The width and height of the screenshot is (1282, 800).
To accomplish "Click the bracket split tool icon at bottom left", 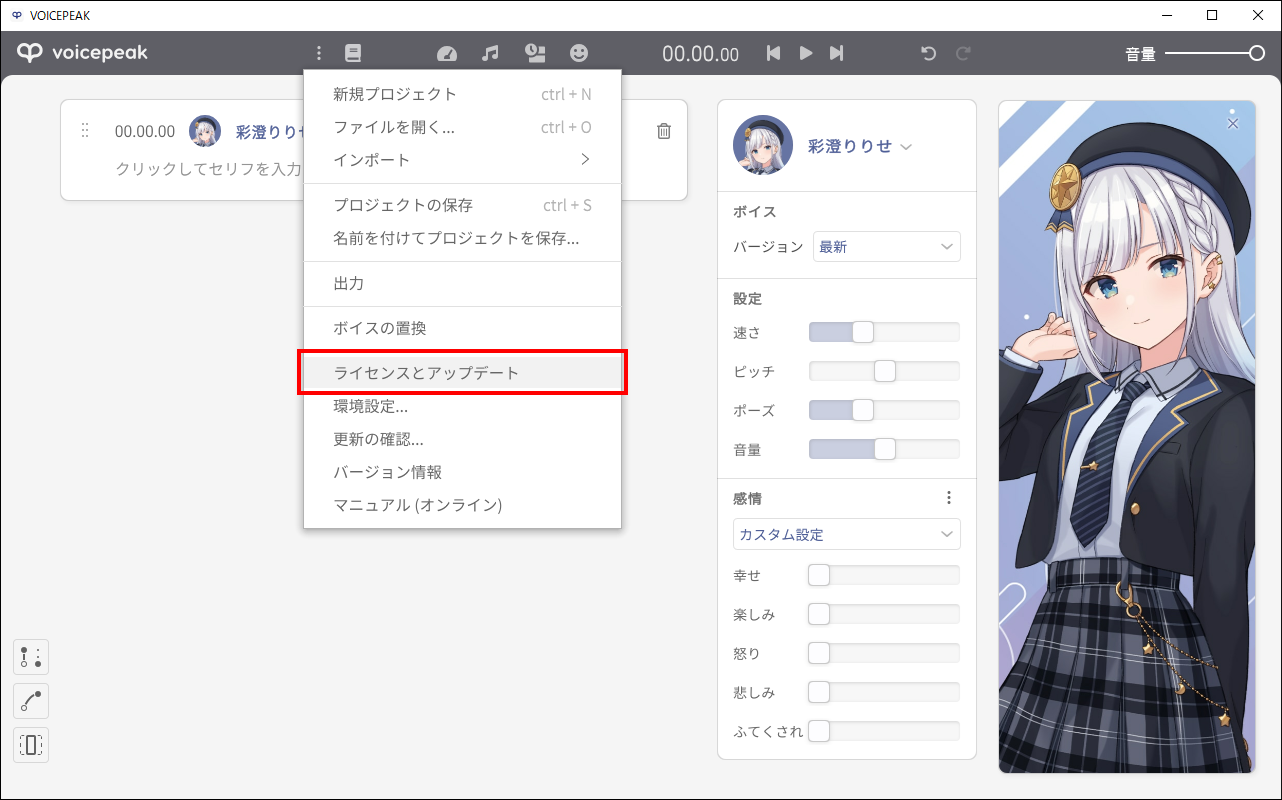I will pyautogui.click(x=31, y=745).
